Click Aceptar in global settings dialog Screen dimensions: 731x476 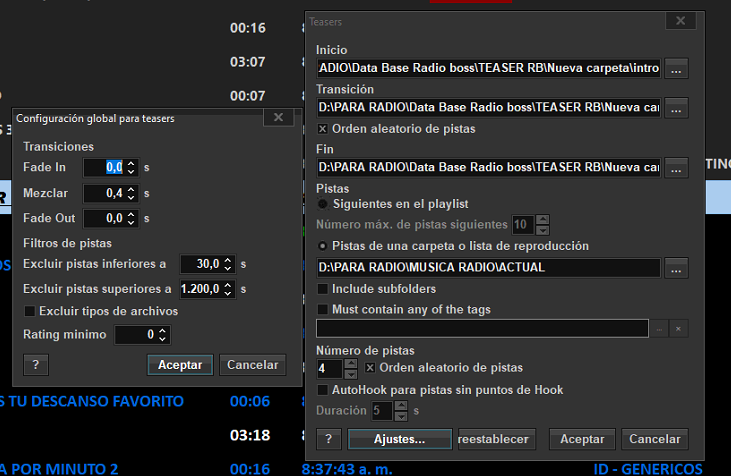[x=180, y=365]
